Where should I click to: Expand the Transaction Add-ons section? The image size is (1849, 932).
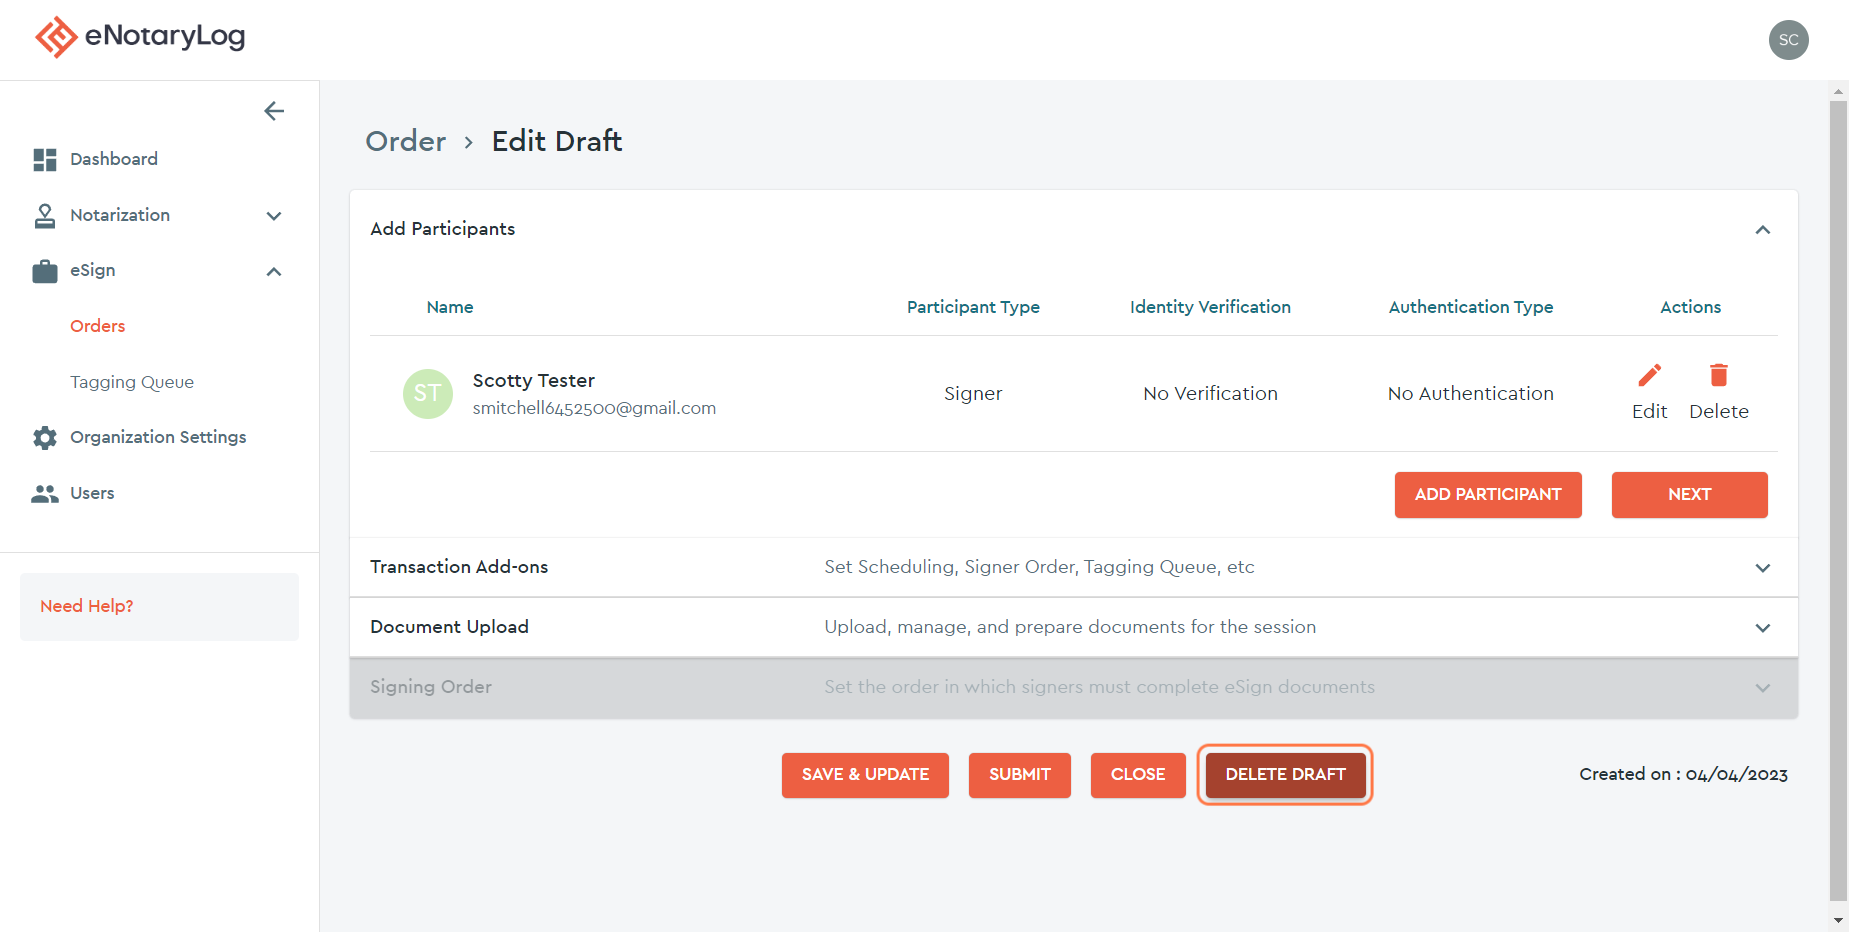tap(1763, 568)
